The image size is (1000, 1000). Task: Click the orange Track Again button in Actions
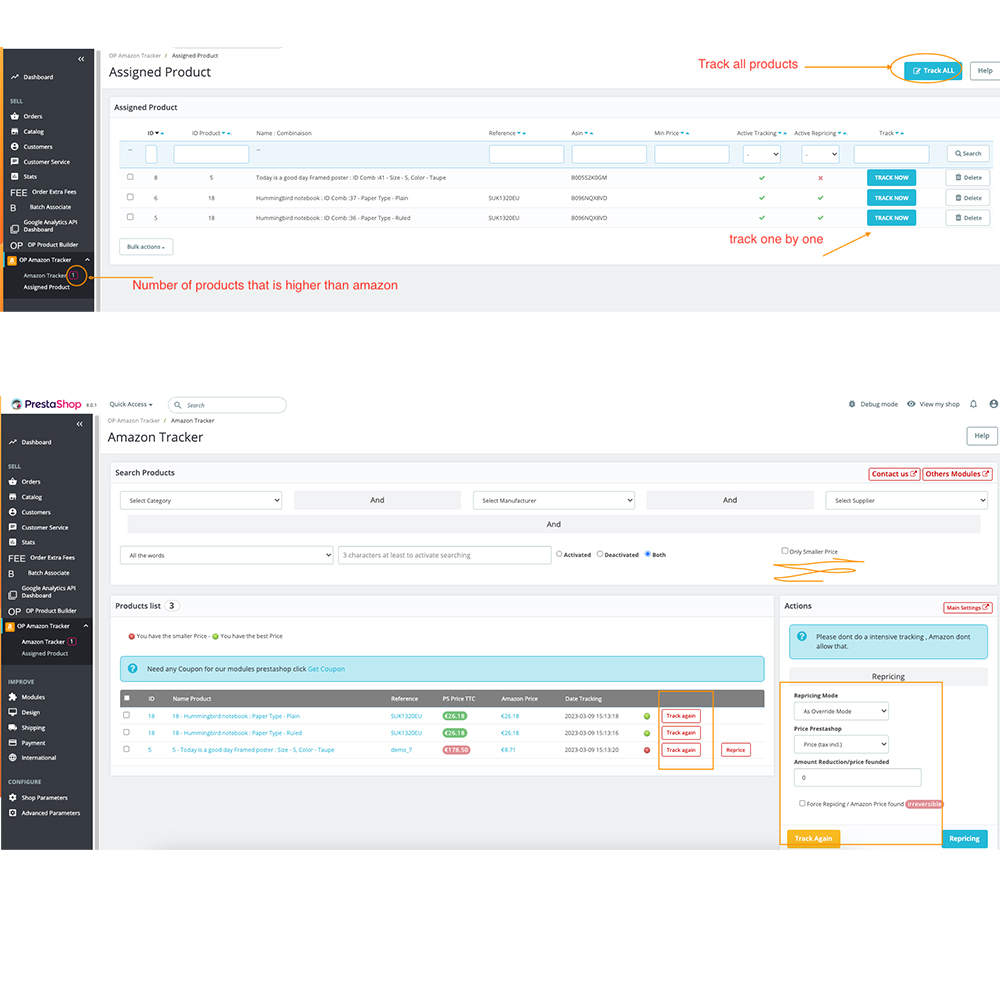coord(813,839)
